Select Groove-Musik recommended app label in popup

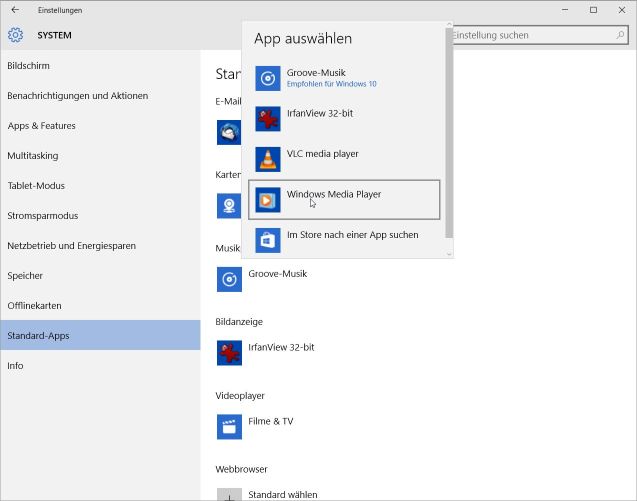316,73
